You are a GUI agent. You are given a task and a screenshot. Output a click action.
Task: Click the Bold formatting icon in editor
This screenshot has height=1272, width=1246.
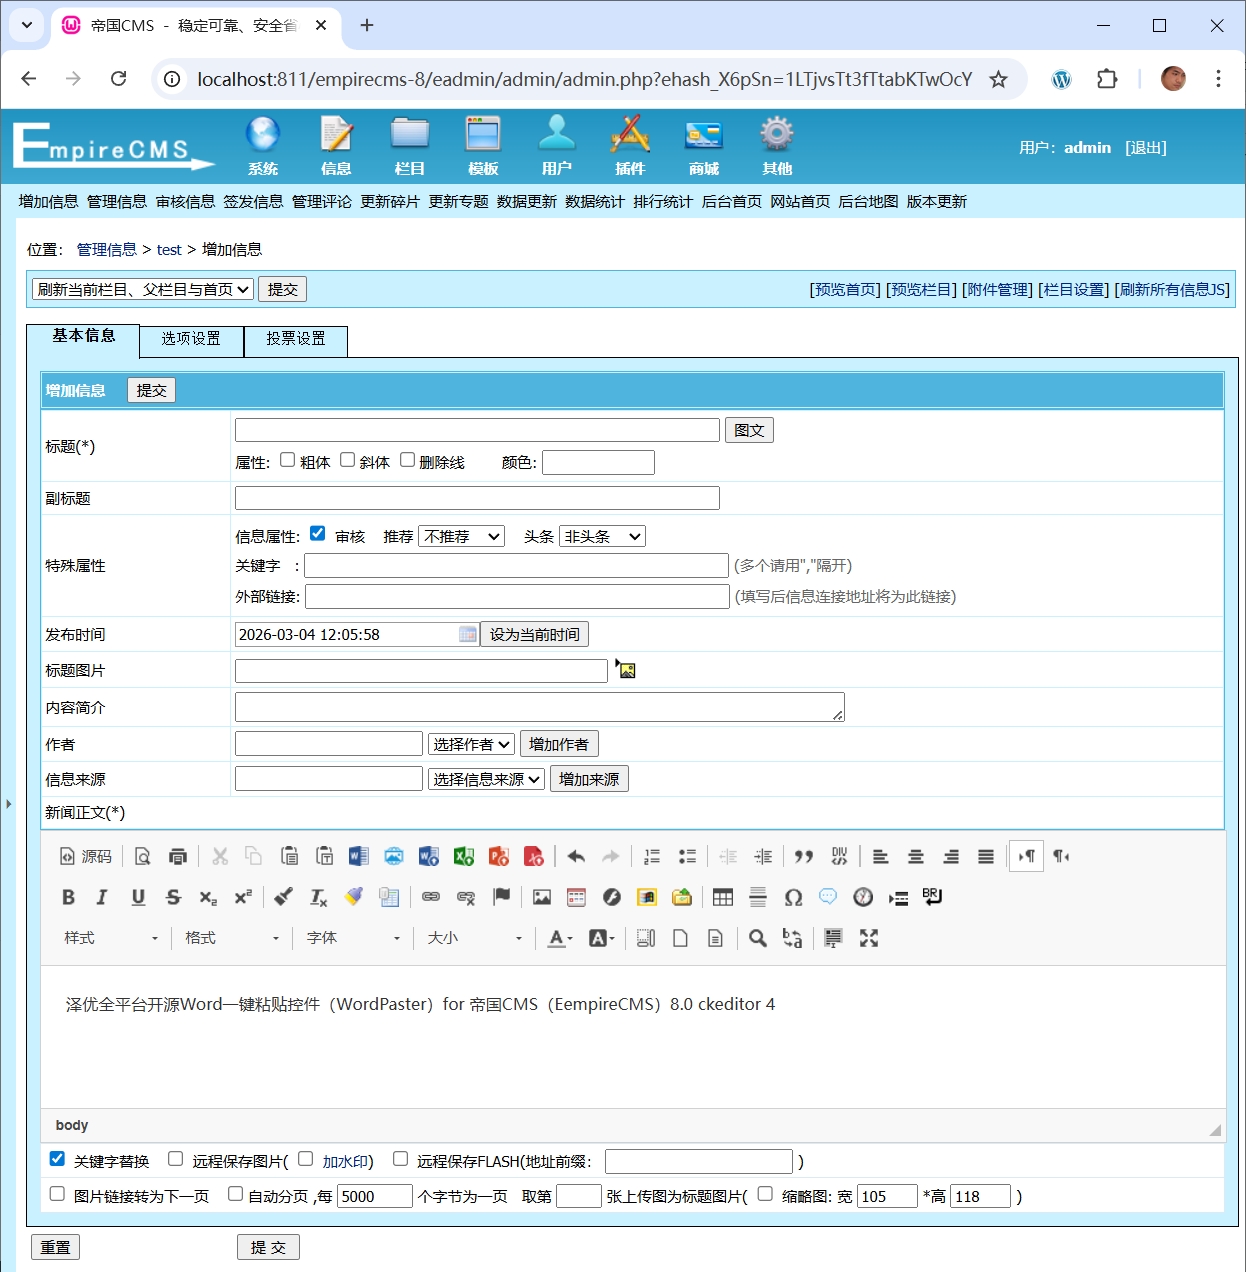point(68,897)
